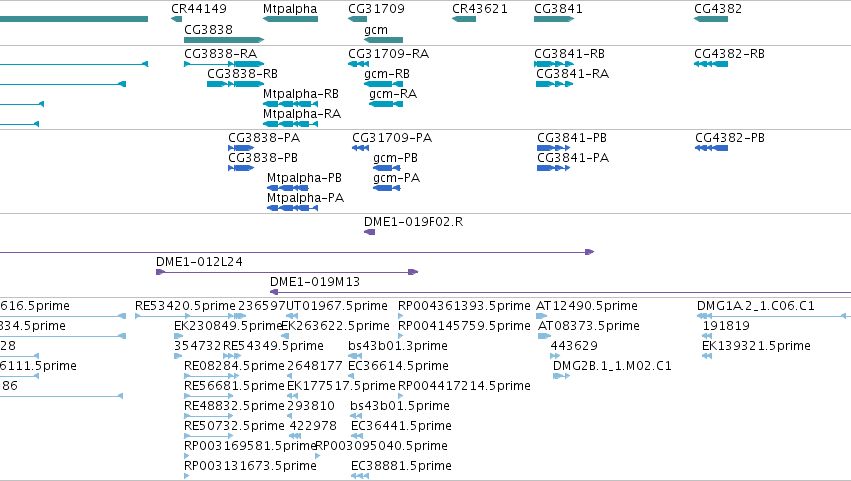This screenshot has width=851, height=481.
Task: Select the bs43b01.3prime EST label
Action: pos(398,346)
